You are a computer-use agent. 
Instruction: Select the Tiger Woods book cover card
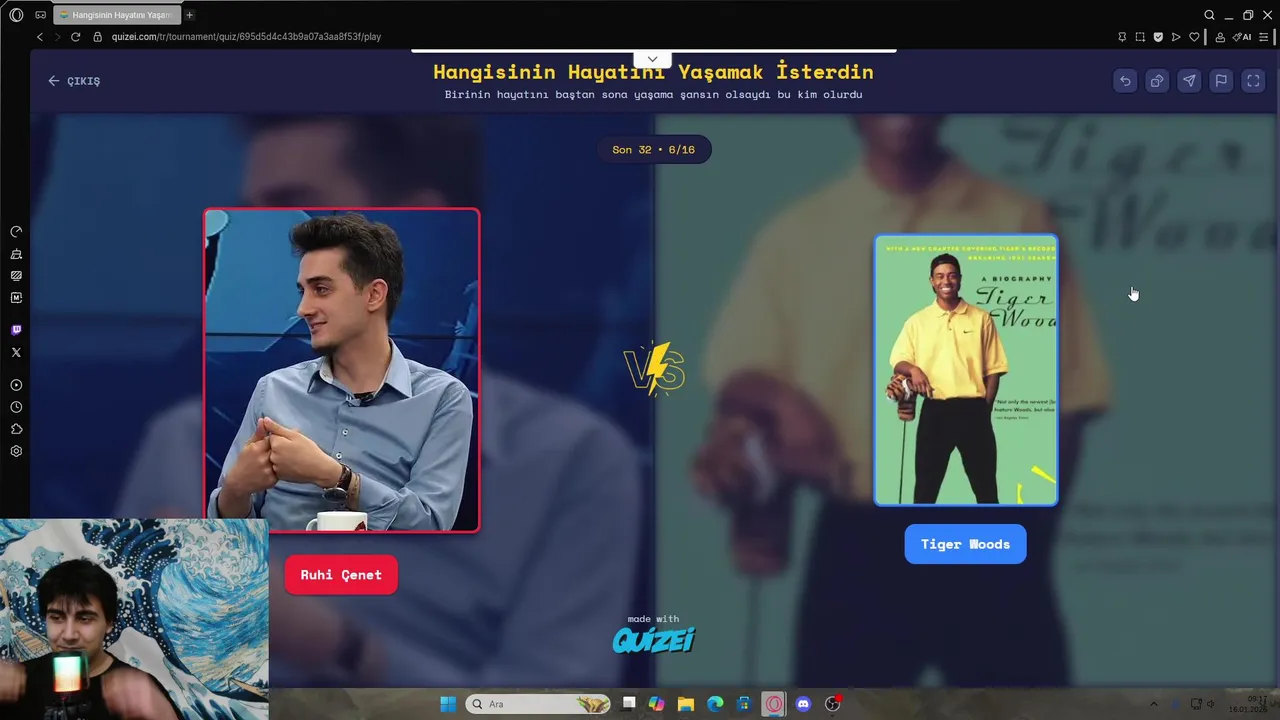[966, 370]
